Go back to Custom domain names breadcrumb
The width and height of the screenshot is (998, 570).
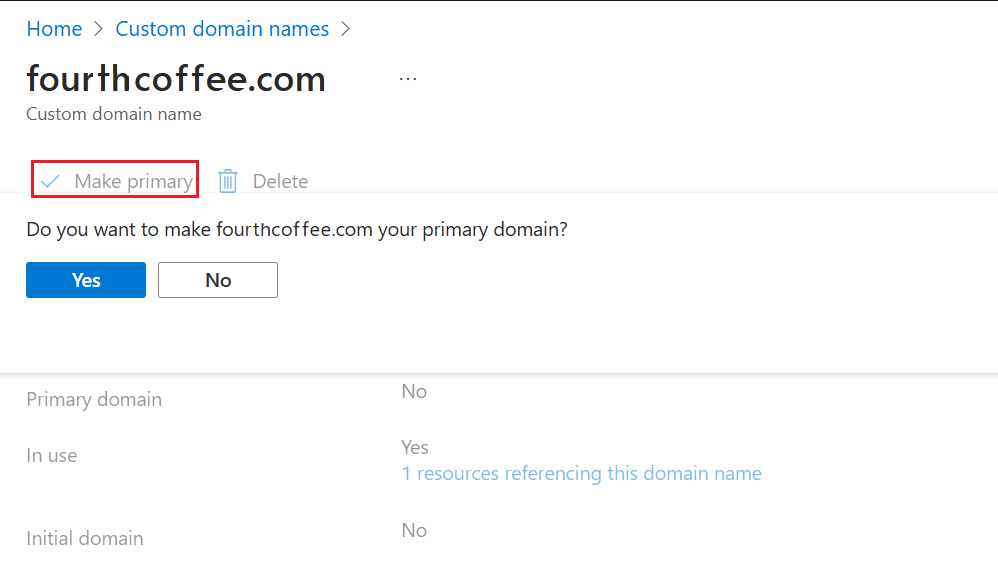(222, 29)
